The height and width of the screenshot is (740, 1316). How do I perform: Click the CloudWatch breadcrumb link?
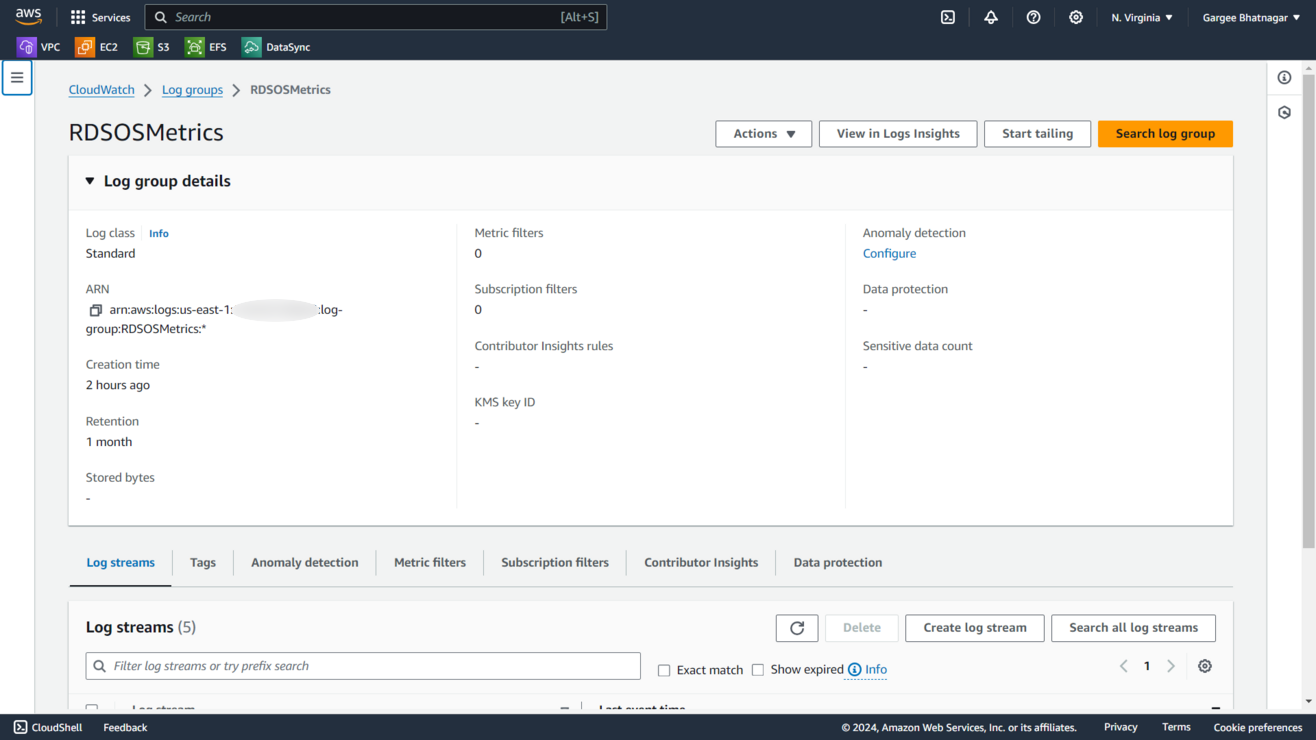102,90
